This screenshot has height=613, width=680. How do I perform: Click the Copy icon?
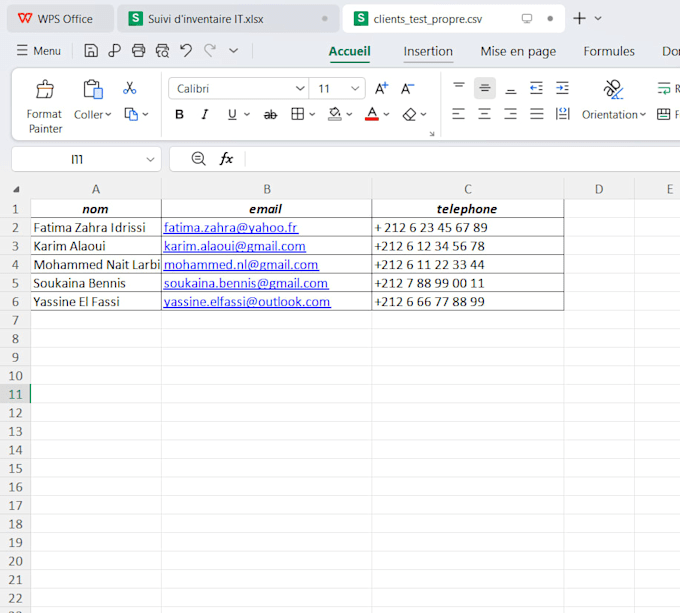(x=131, y=114)
